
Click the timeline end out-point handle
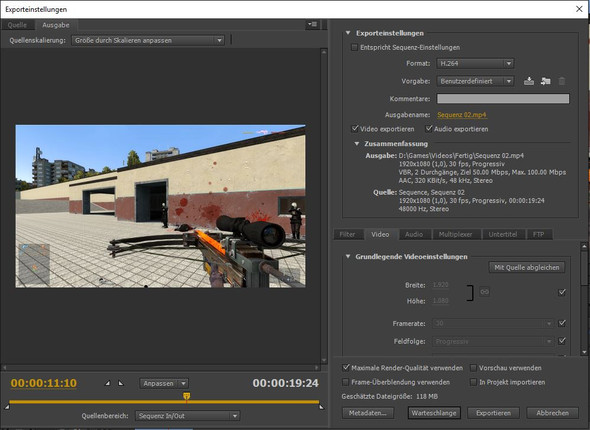click(x=321, y=407)
